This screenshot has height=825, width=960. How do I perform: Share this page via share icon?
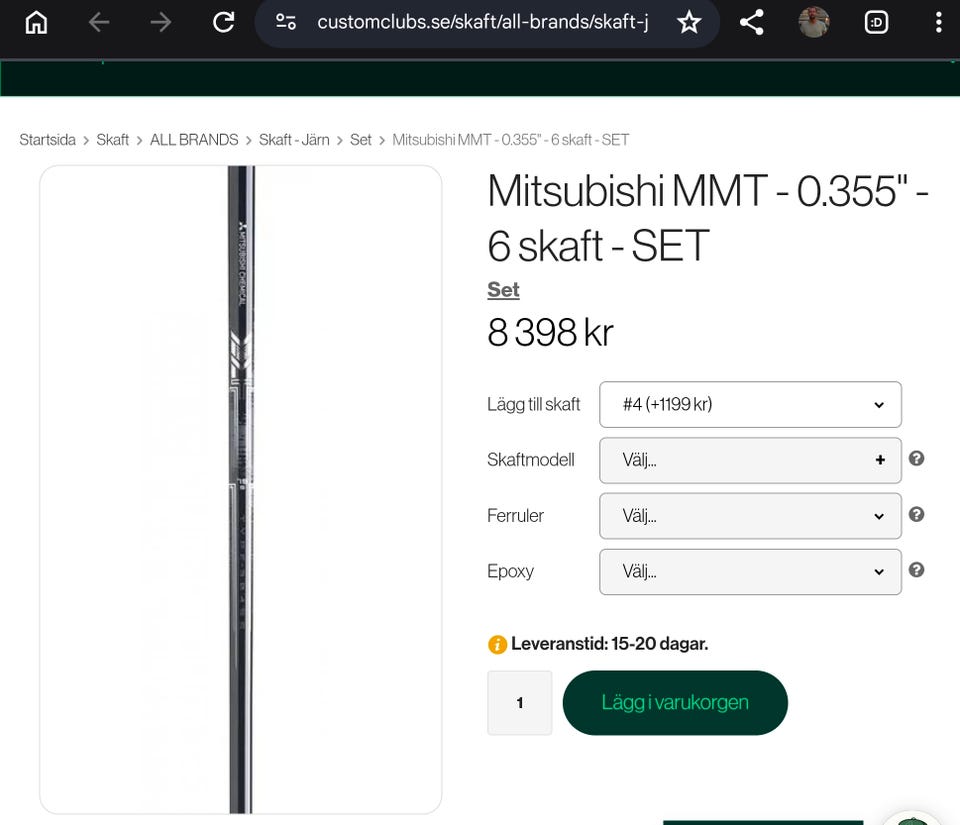(751, 23)
